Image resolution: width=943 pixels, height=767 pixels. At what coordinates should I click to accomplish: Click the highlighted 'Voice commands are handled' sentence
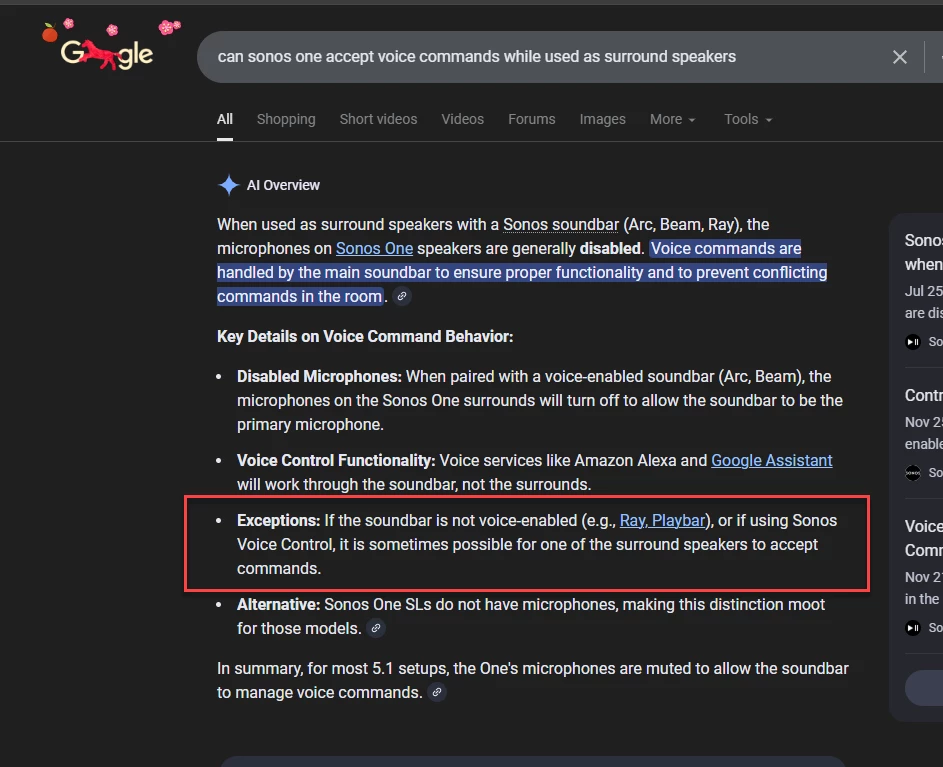(x=522, y=273)
